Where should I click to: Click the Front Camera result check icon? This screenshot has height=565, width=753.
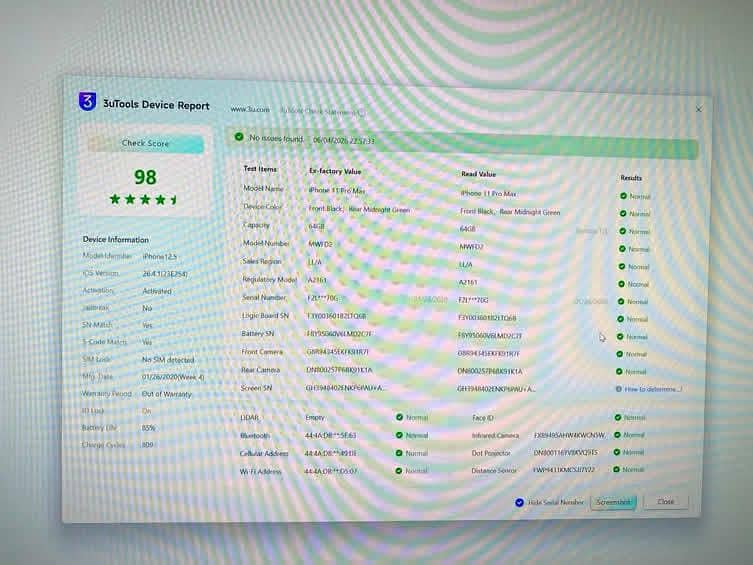click(x=619, y=354)
